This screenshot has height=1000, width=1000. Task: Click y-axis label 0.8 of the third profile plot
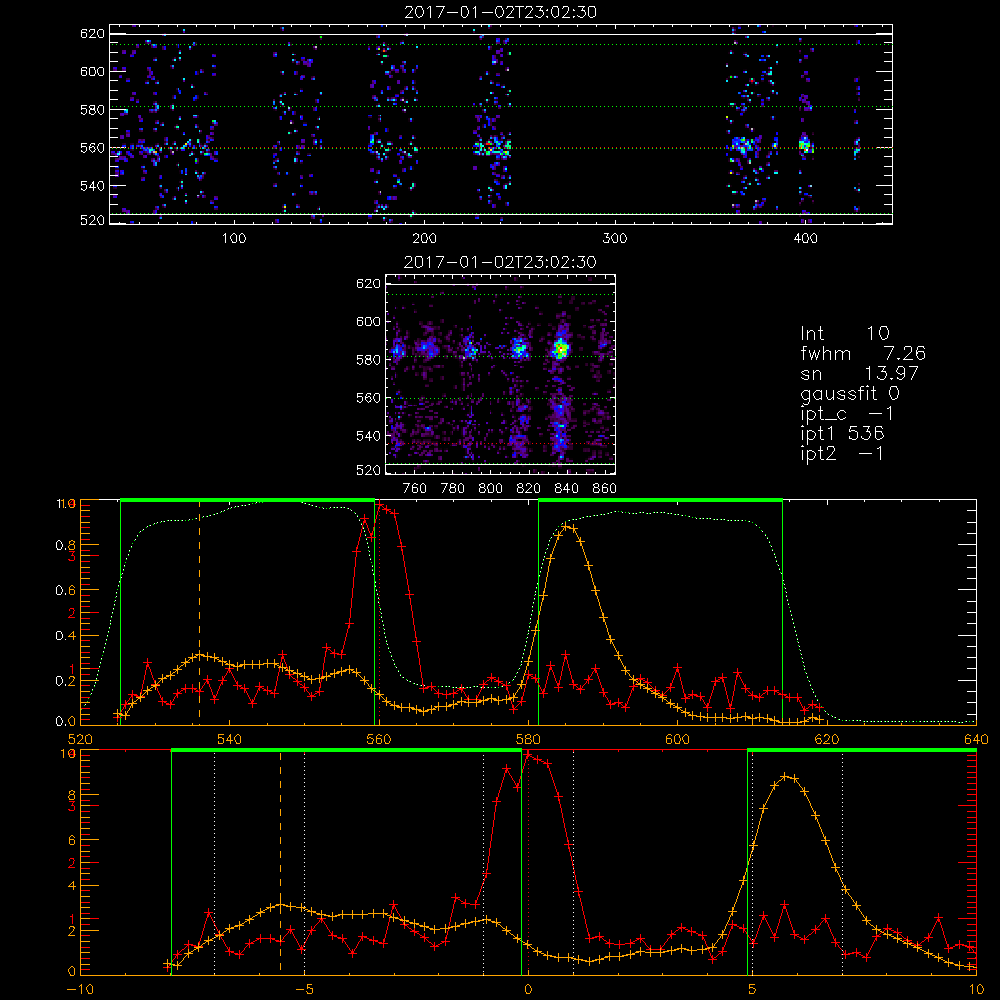[66, 546]
